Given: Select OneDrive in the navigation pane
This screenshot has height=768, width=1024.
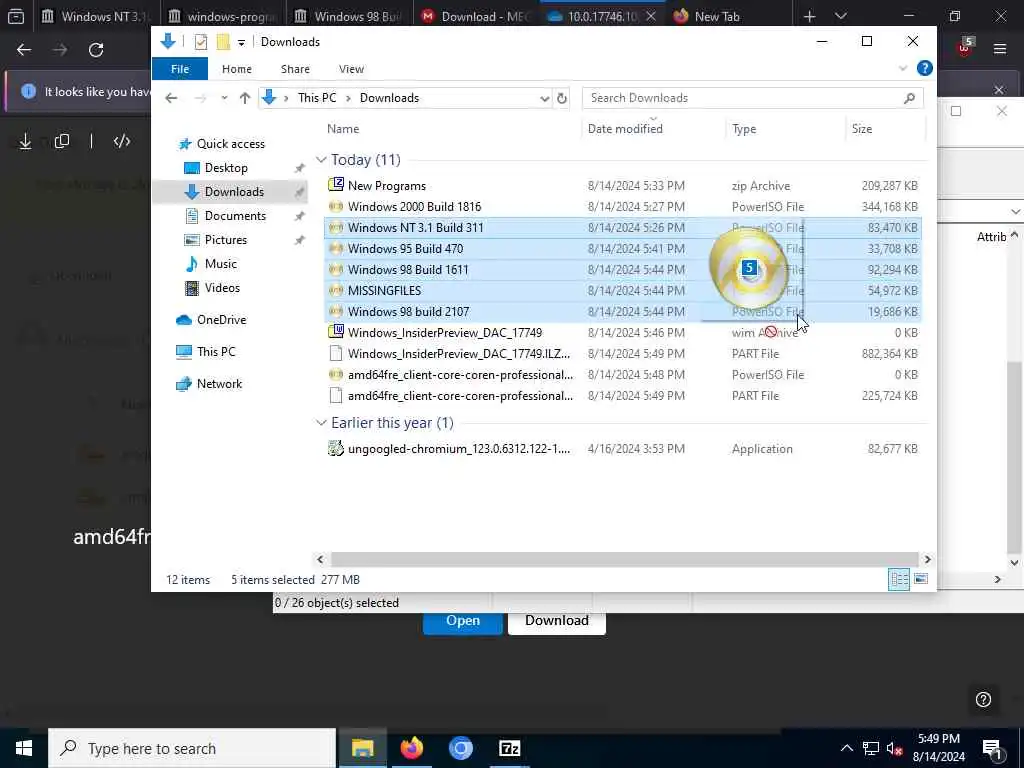Looking at the screenshot, I should pos(221,320).
